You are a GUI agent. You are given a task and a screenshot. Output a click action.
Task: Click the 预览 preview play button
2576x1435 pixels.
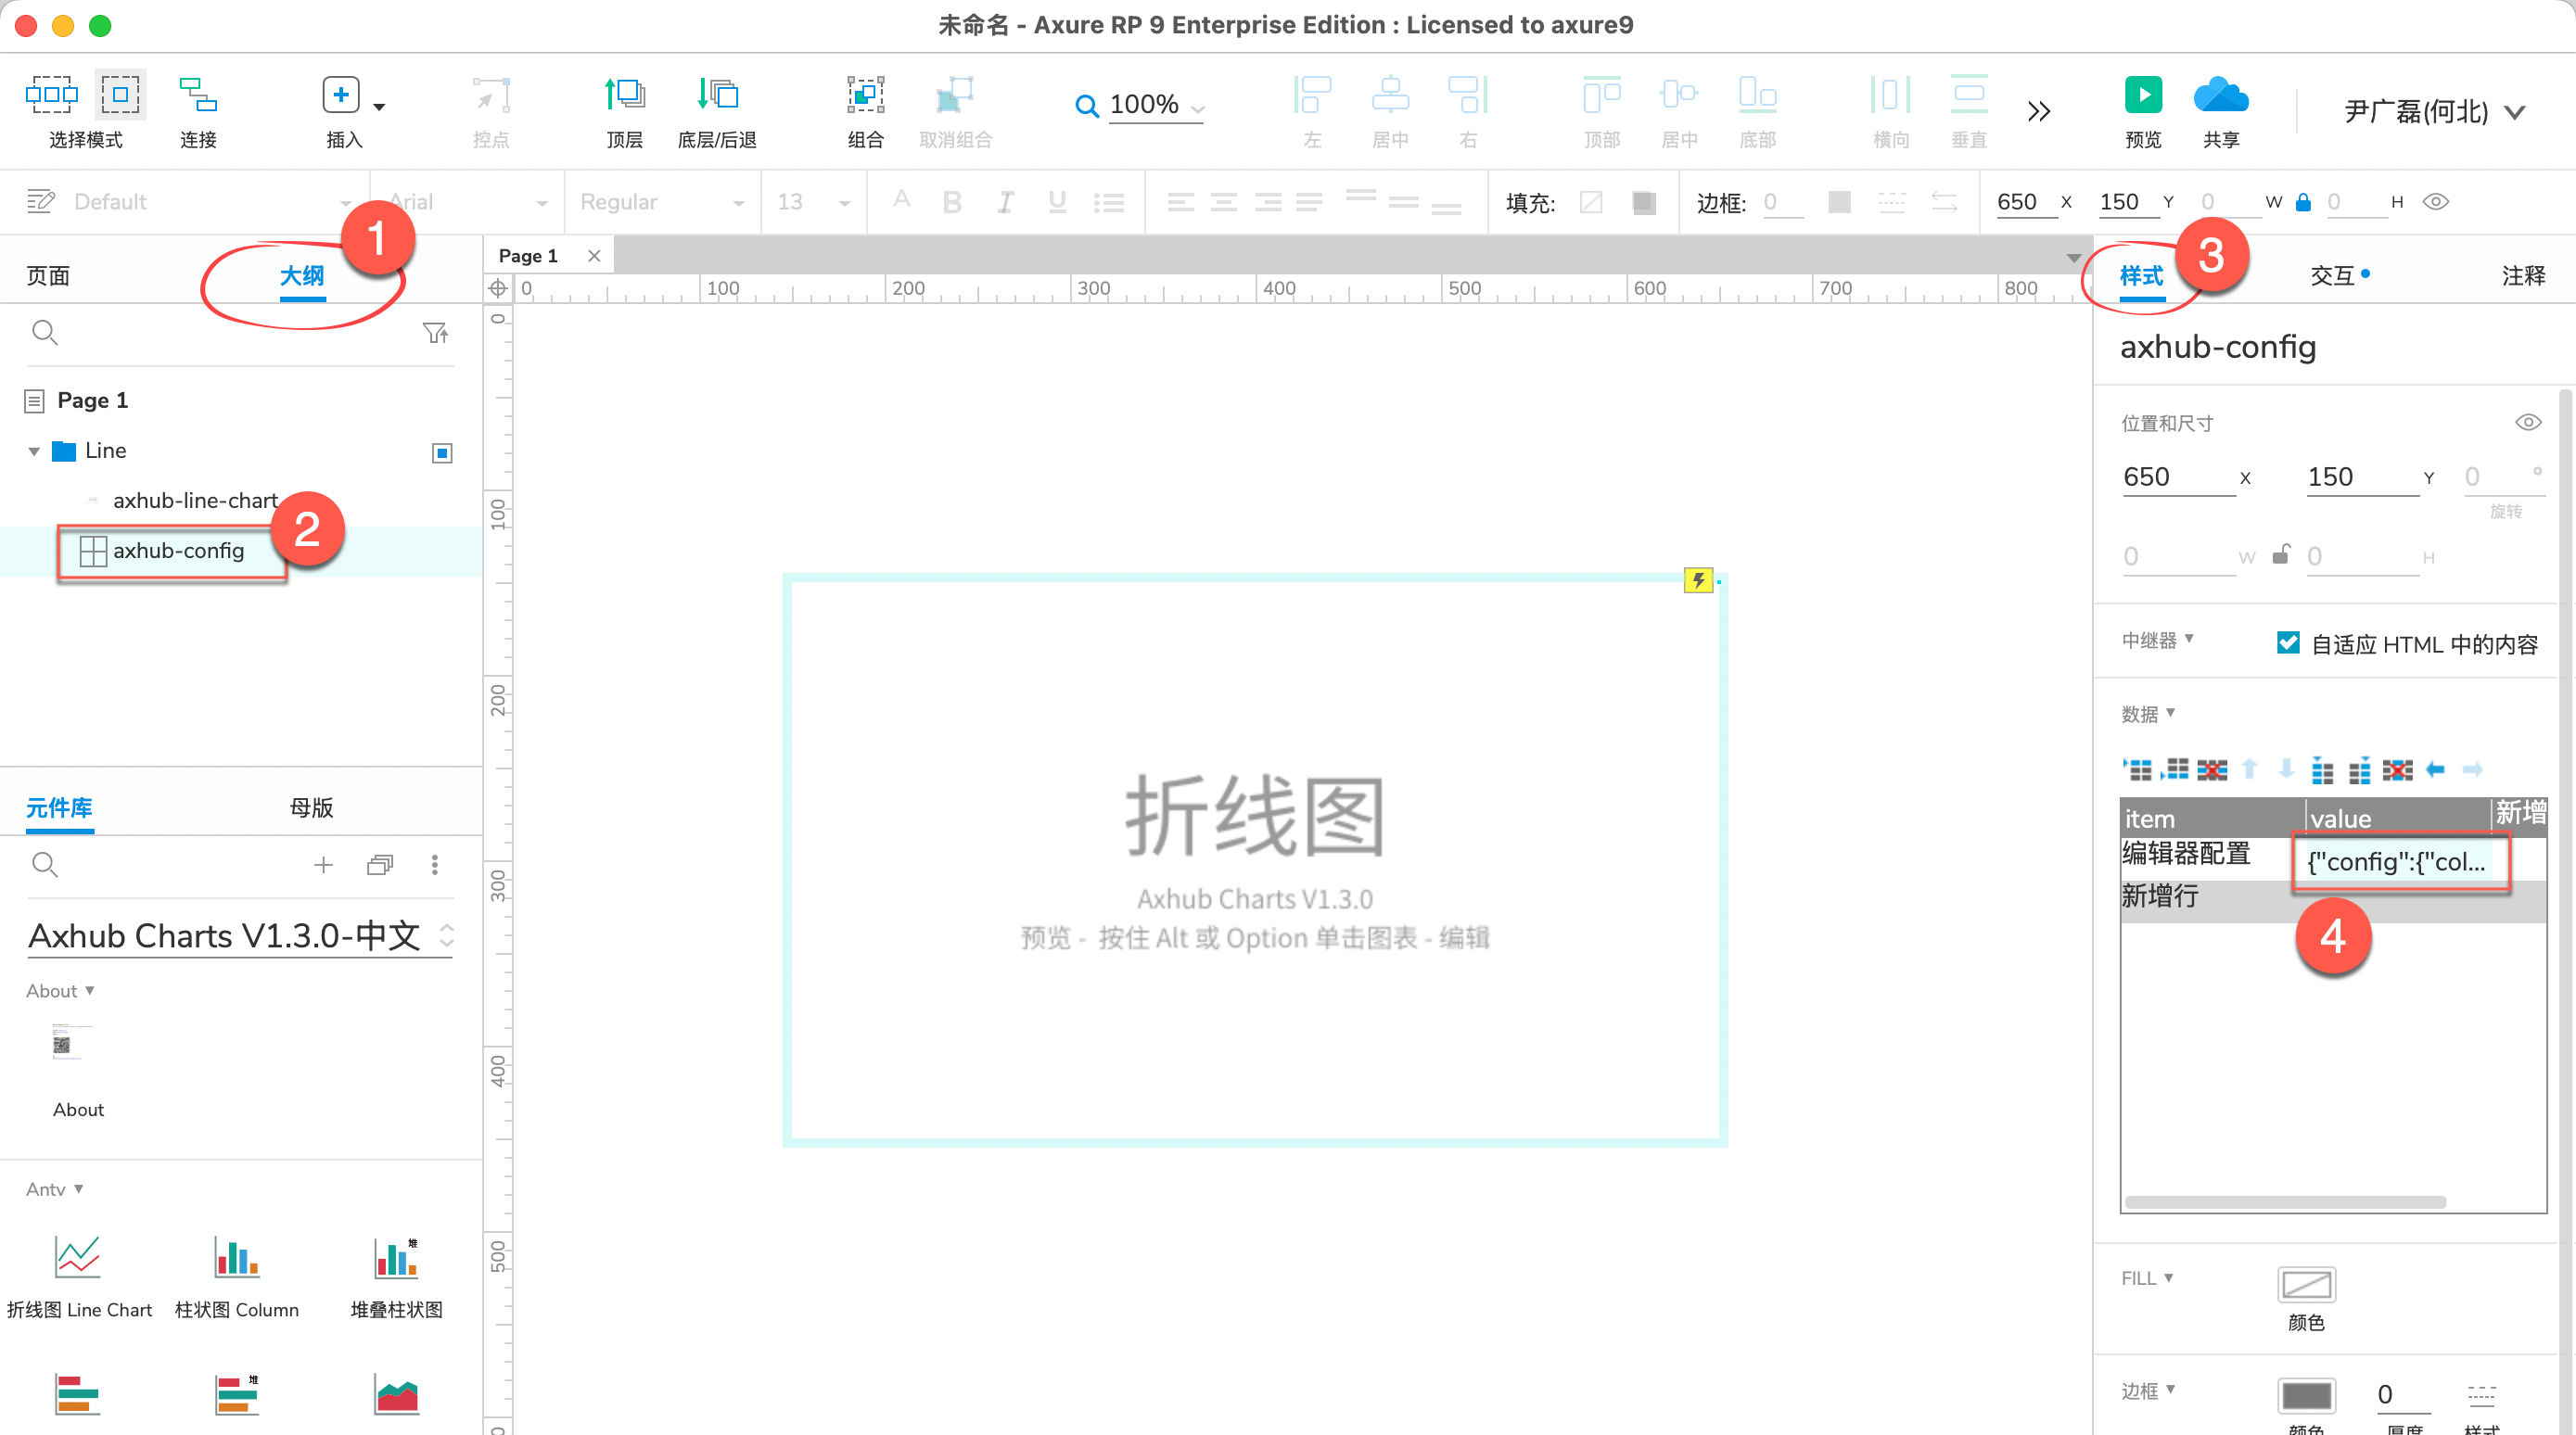2142,95
